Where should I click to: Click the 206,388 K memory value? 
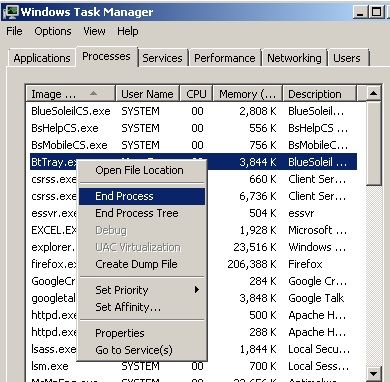click(252, 264)
